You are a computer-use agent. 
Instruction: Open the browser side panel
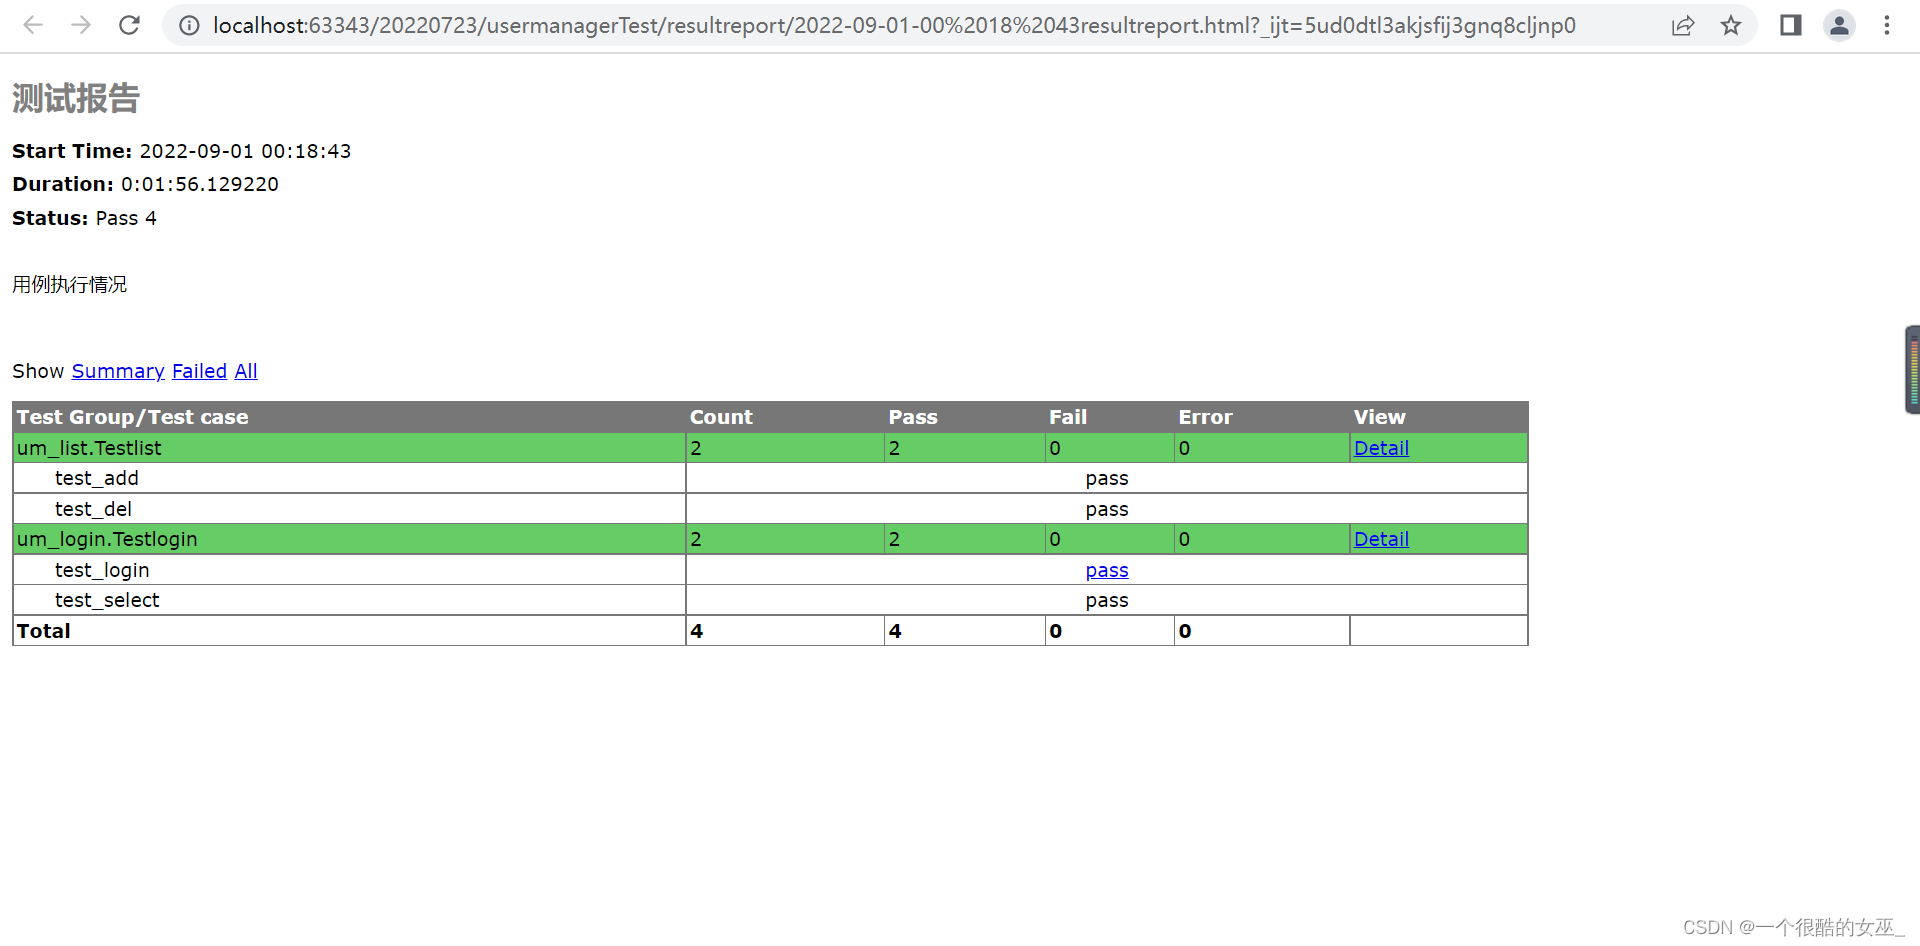1791,25
